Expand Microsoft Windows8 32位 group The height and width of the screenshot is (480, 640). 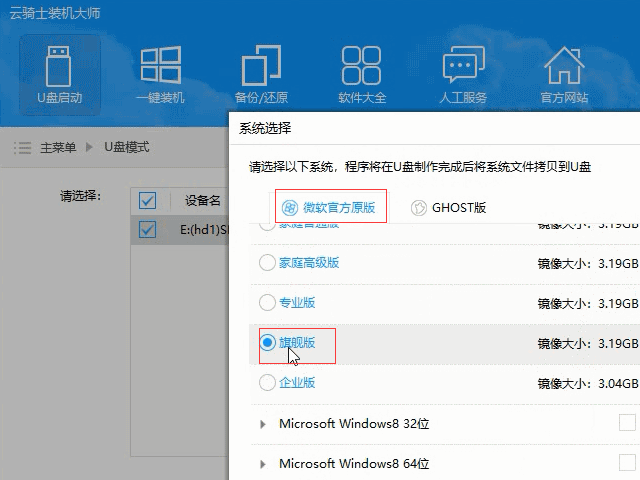[263, 424]
